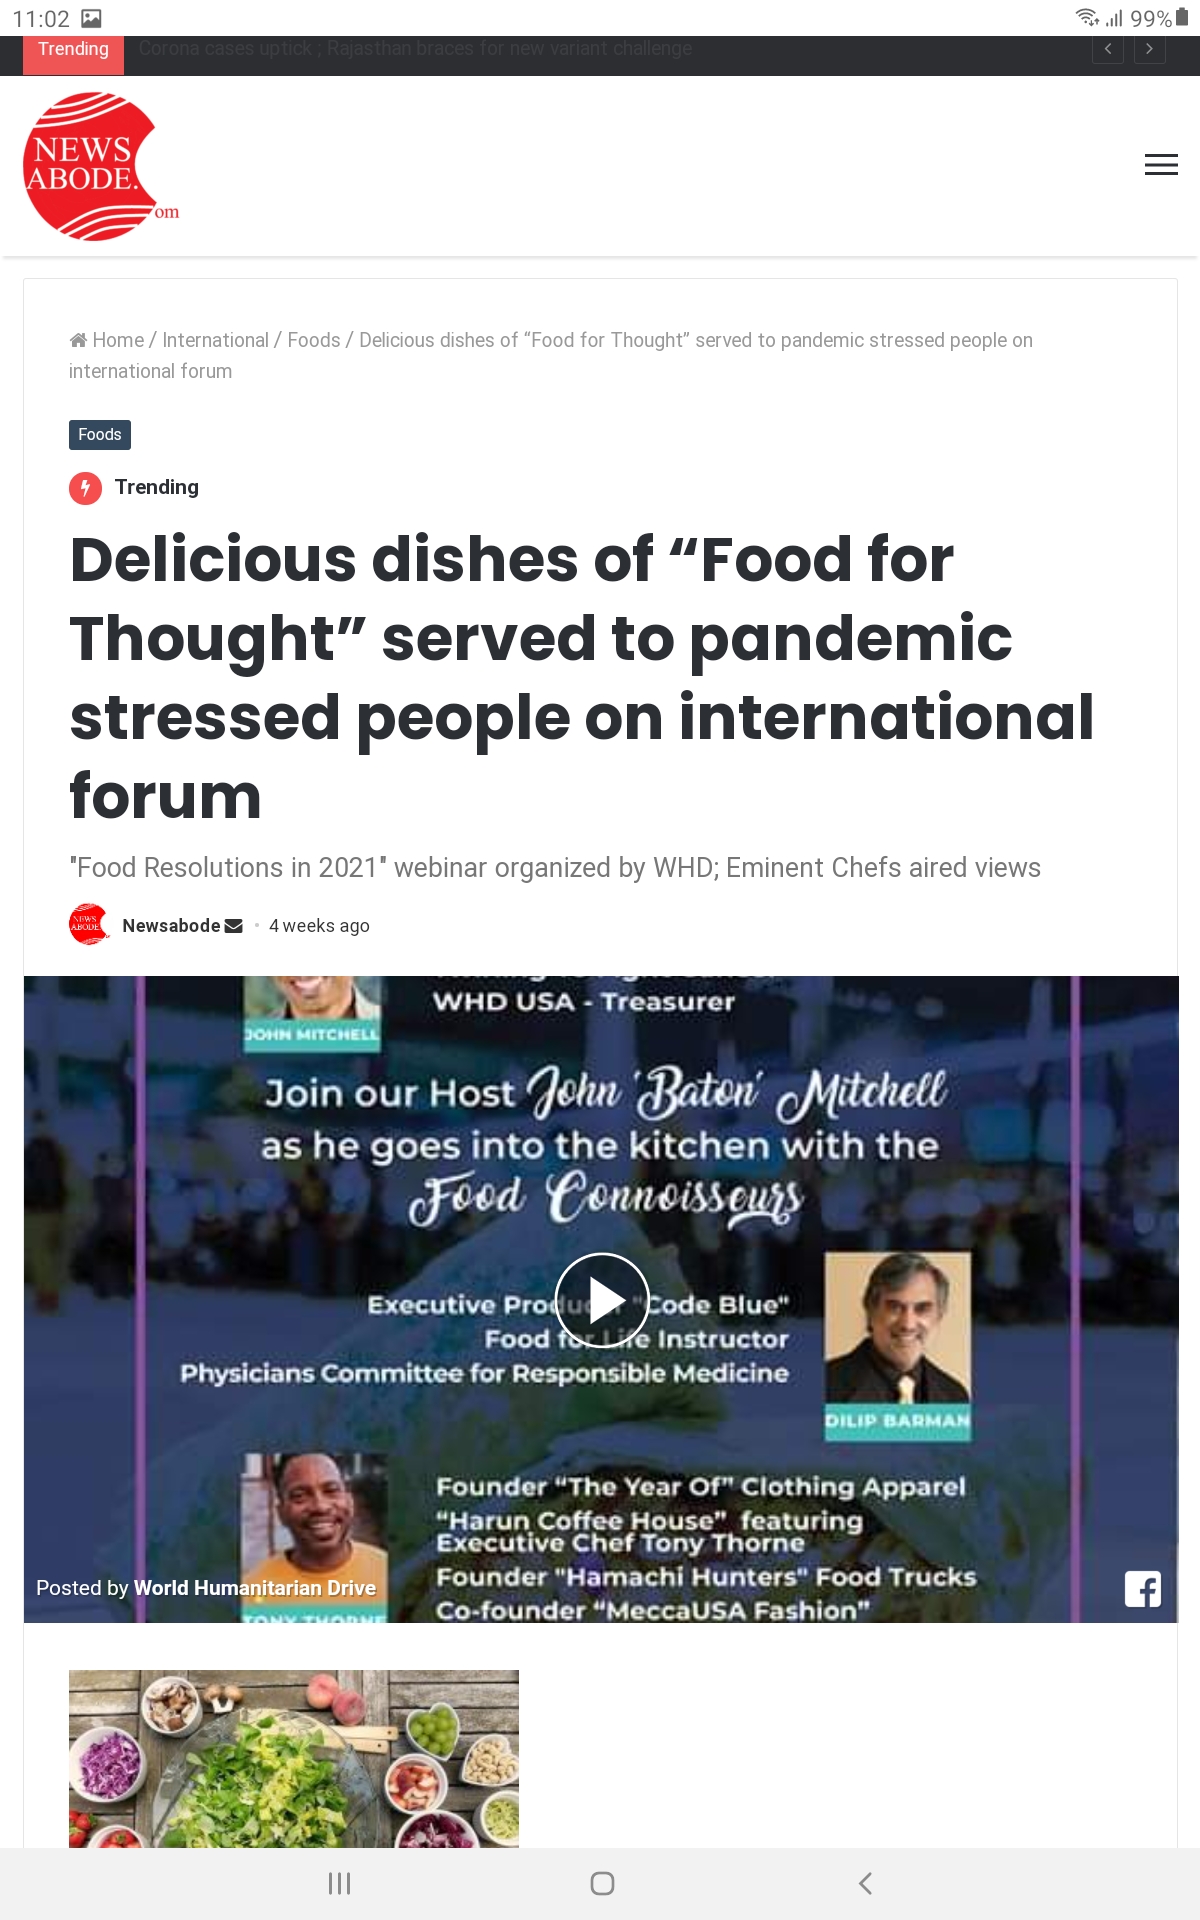The width and height of the screenshot is (1200, 1920).
Task: Tap the red Trending lightning icon
Action: 85,488
